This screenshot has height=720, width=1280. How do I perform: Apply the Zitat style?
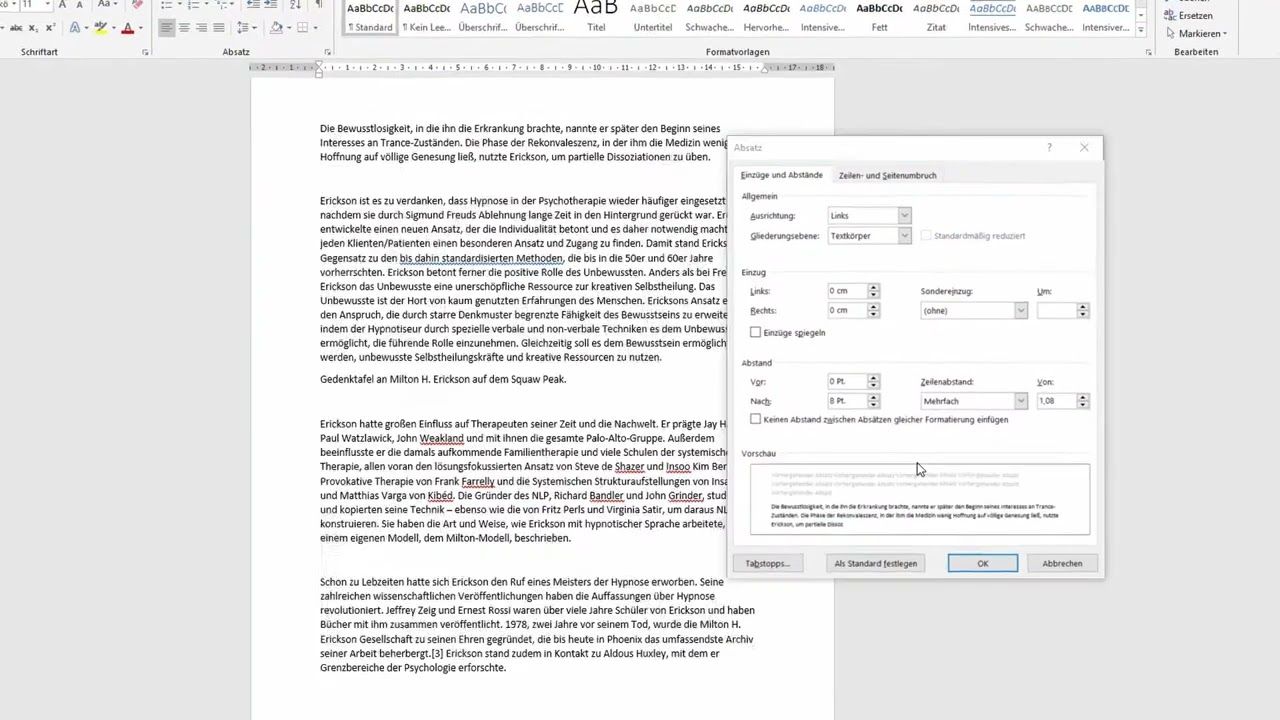[x=936, y=17]
